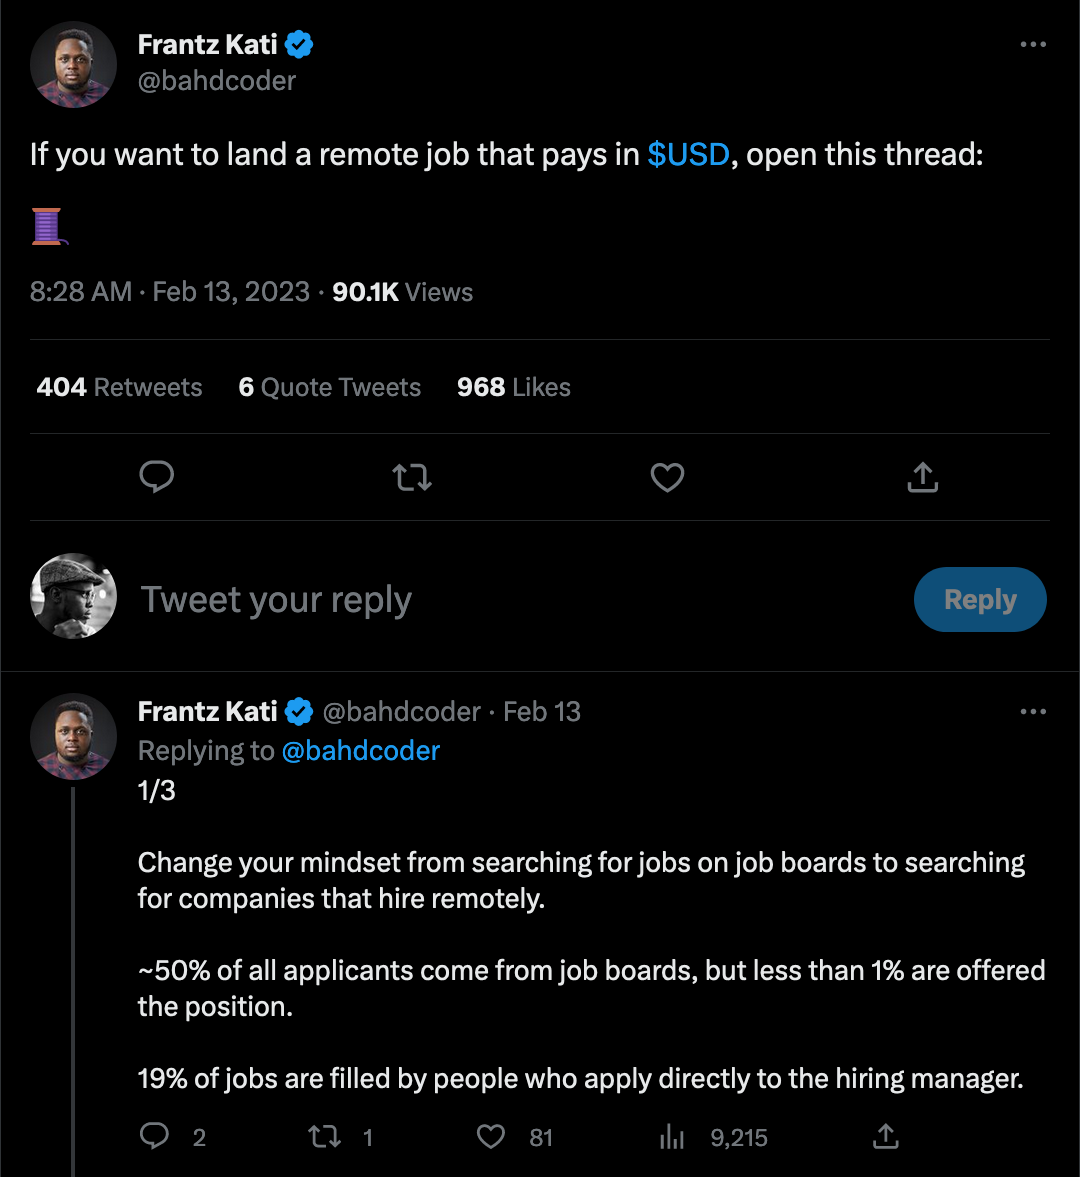View the 6 Quote Tweets list
Viewport: 1088px width, 1188px height.
click(329, 388)
